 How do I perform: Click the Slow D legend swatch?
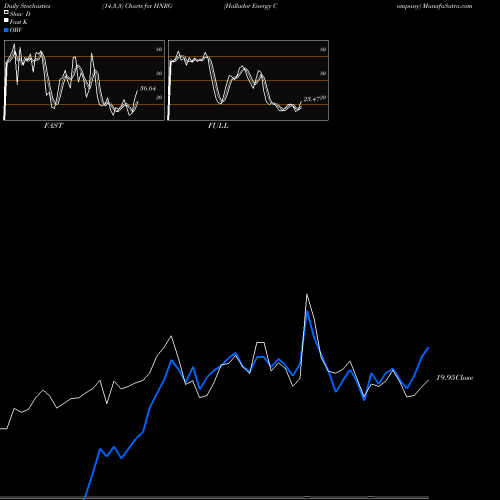(6, 13)
